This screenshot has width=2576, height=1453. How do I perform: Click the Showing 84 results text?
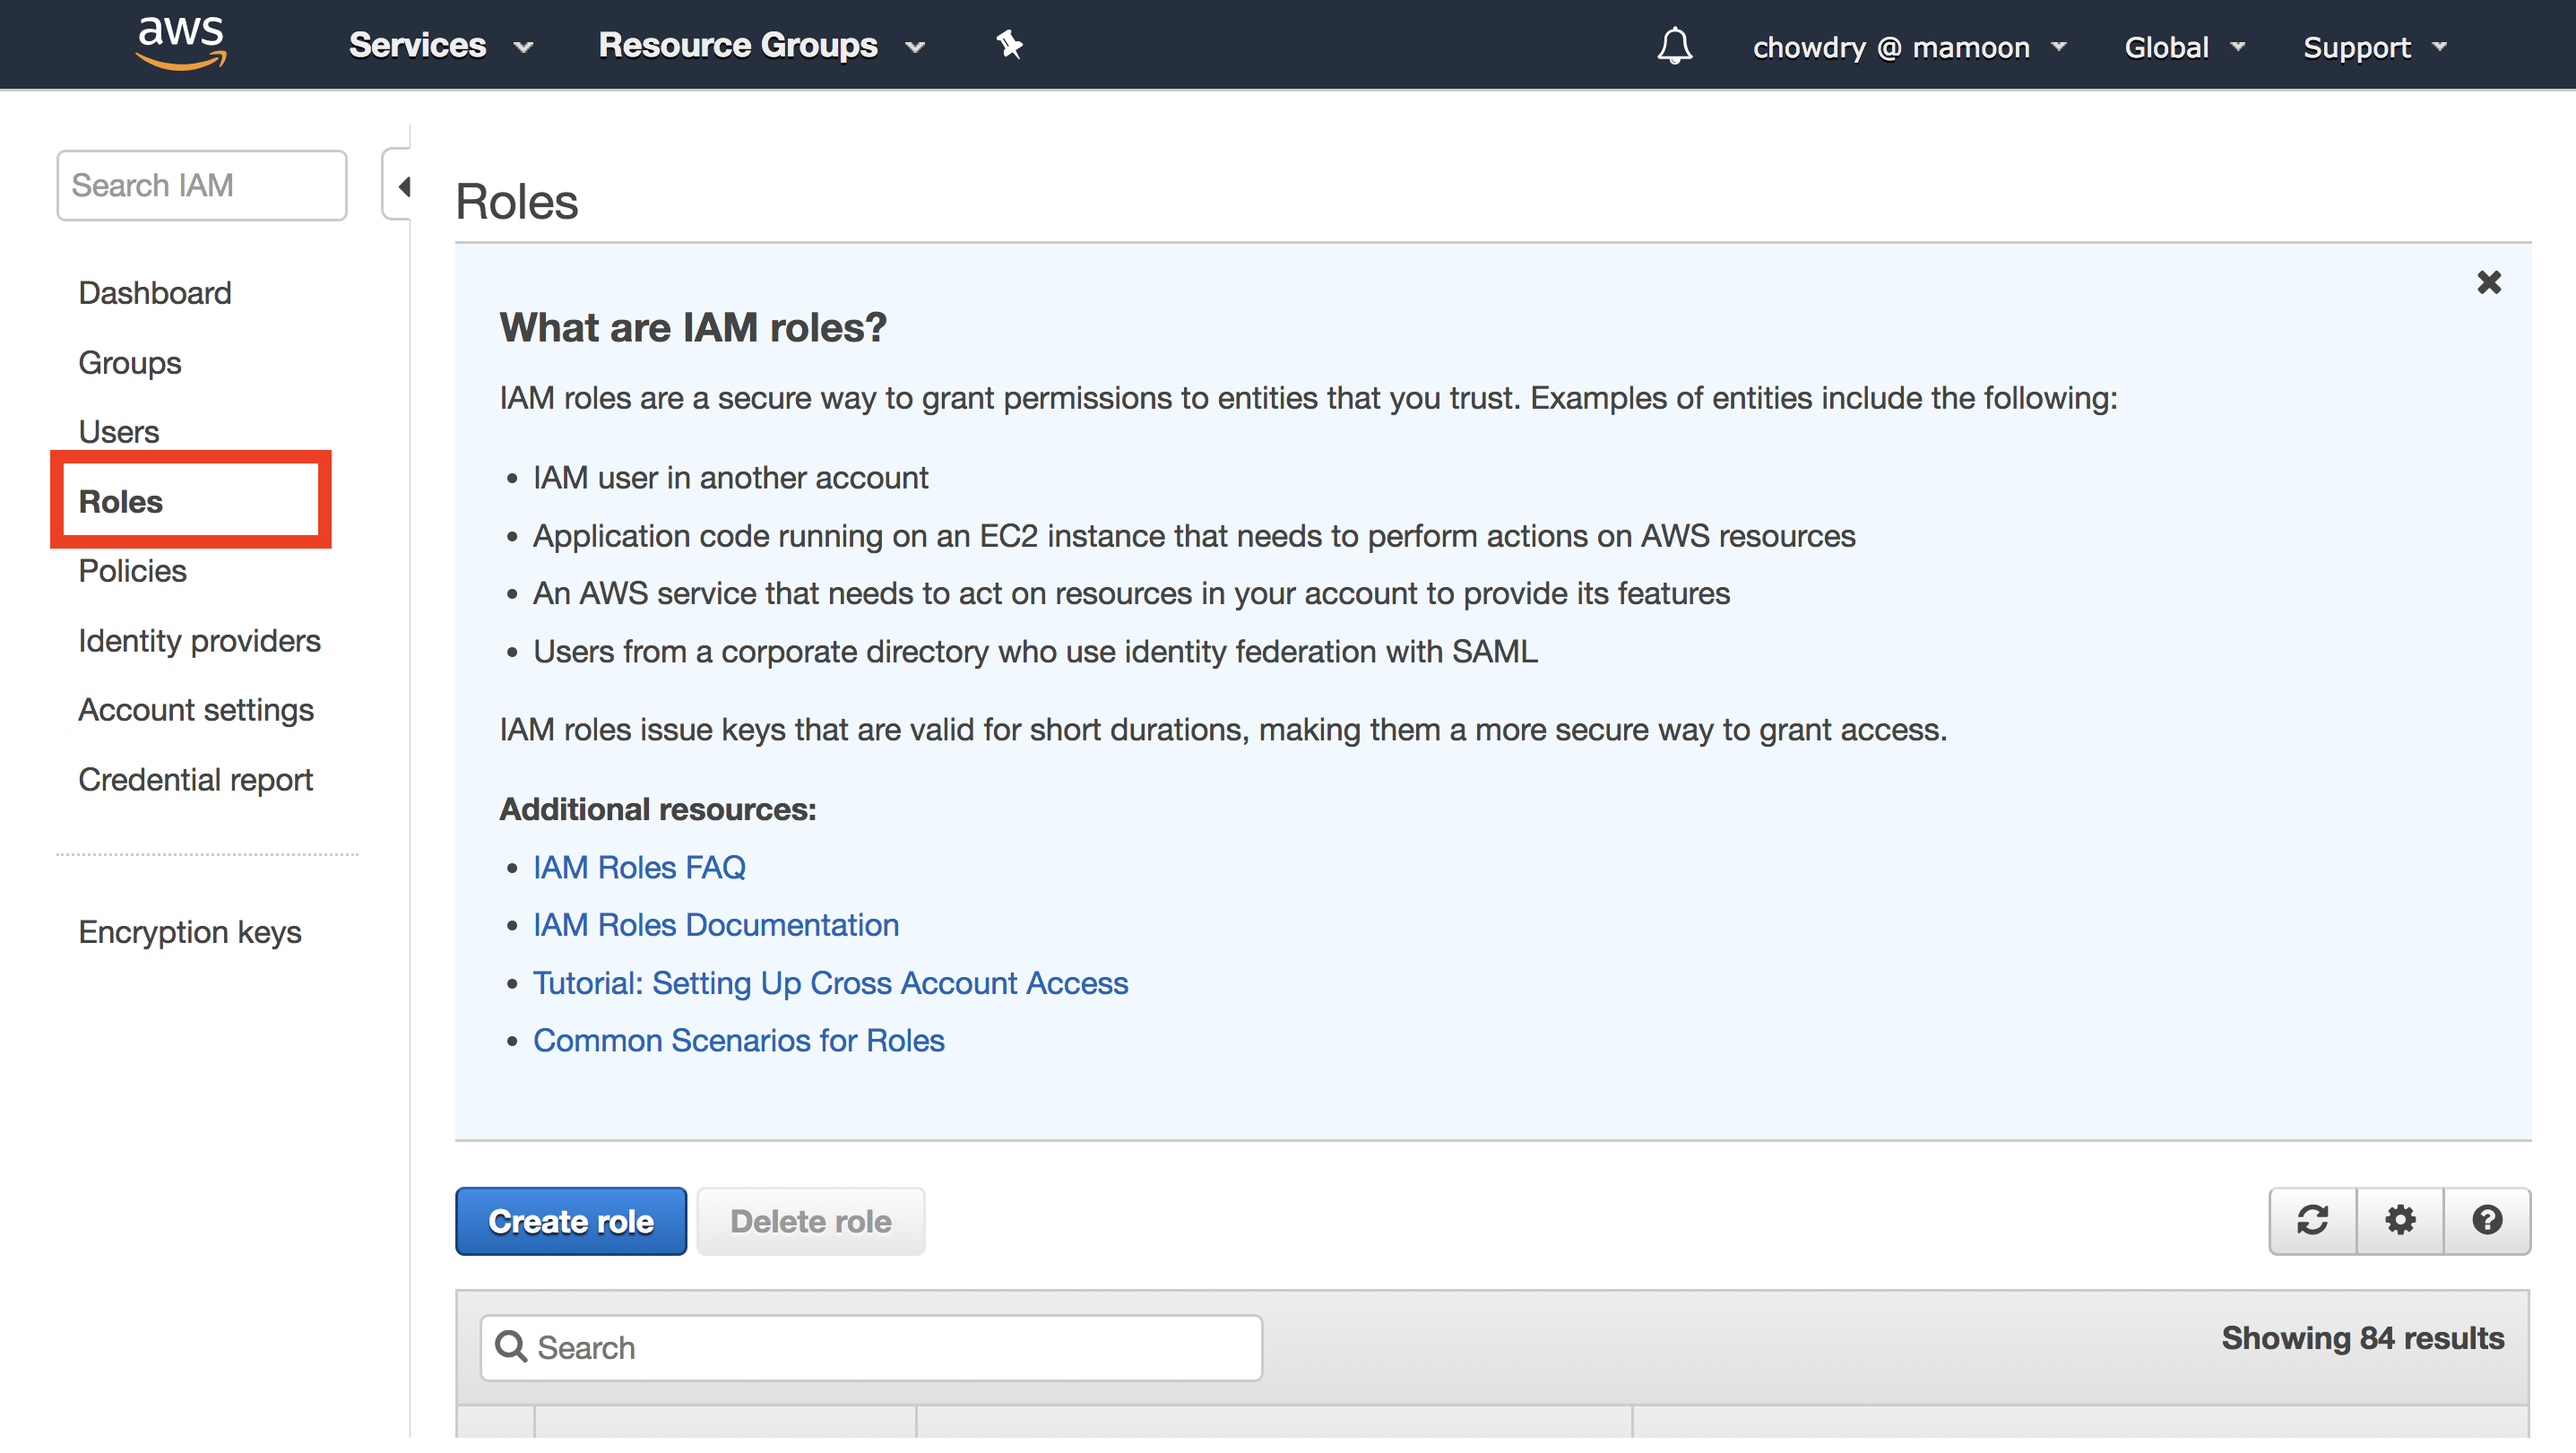click(2363, 1338)
